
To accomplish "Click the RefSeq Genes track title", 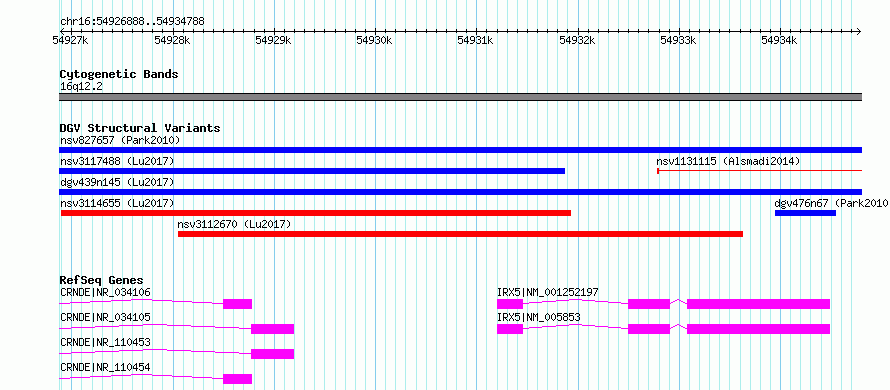I will click(x=102, y=280).
